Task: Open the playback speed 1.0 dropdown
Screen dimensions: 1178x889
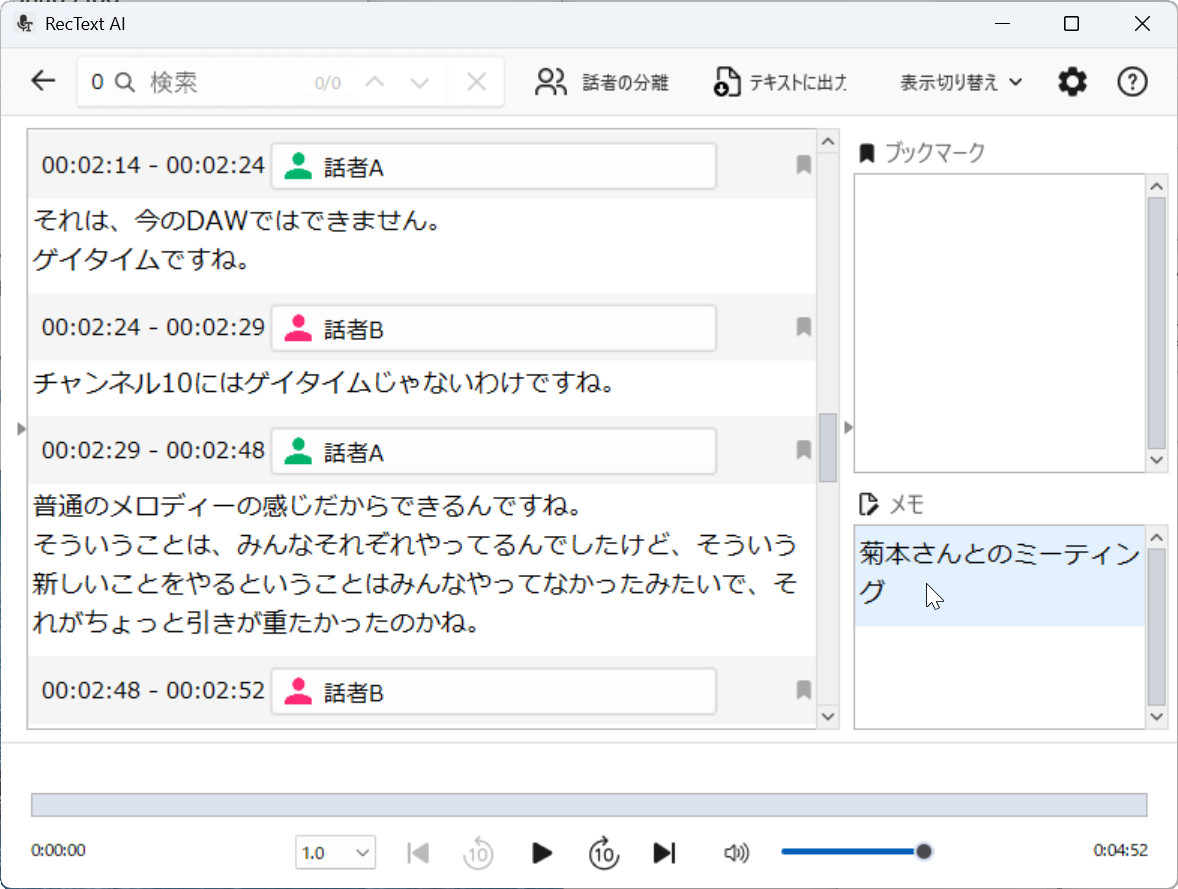Action: (335, 852)
